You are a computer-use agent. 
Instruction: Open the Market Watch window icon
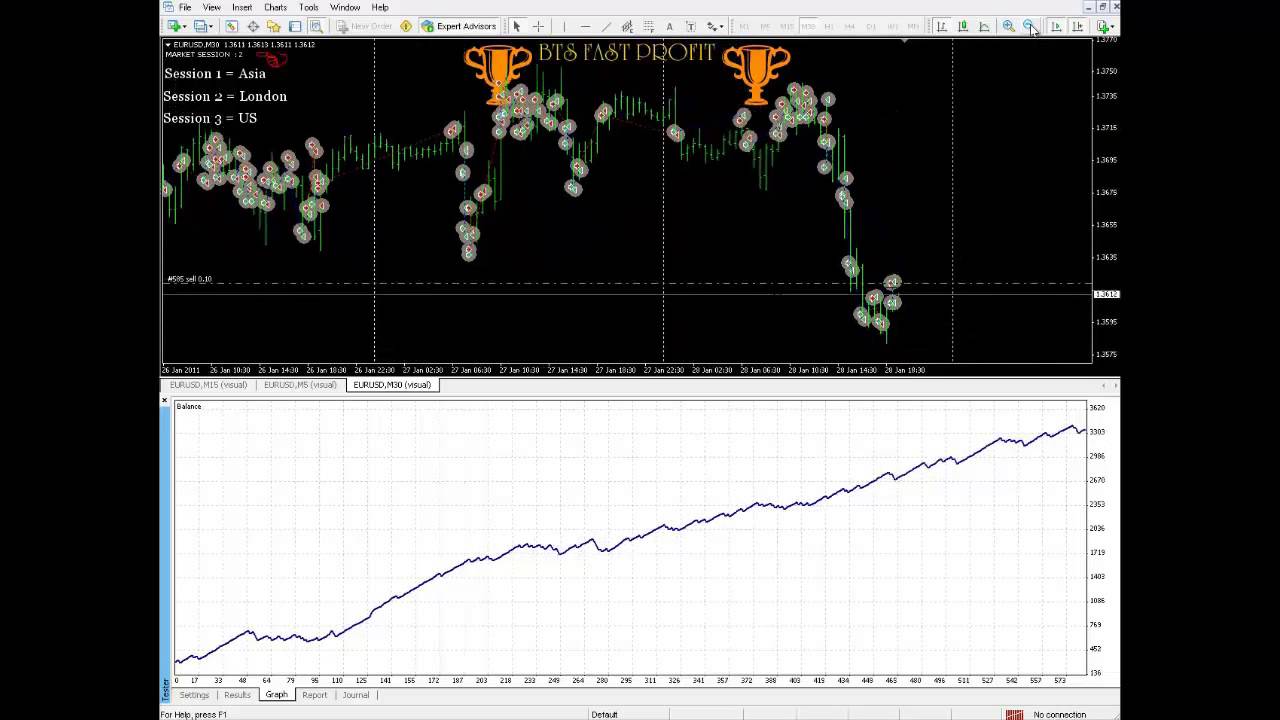[x=231, y=26]
